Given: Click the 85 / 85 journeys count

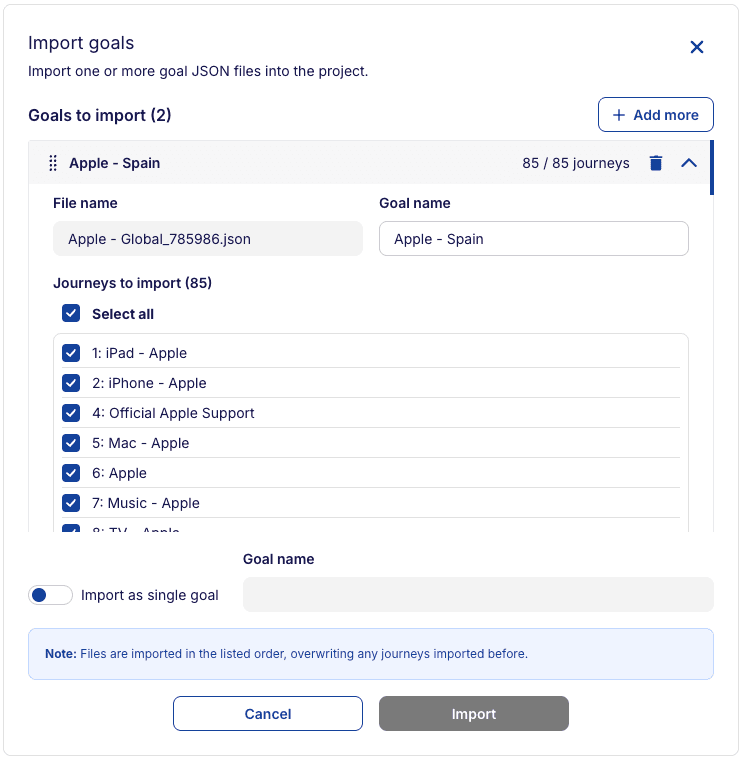Looking at the screenshot, I should (576, 163).
